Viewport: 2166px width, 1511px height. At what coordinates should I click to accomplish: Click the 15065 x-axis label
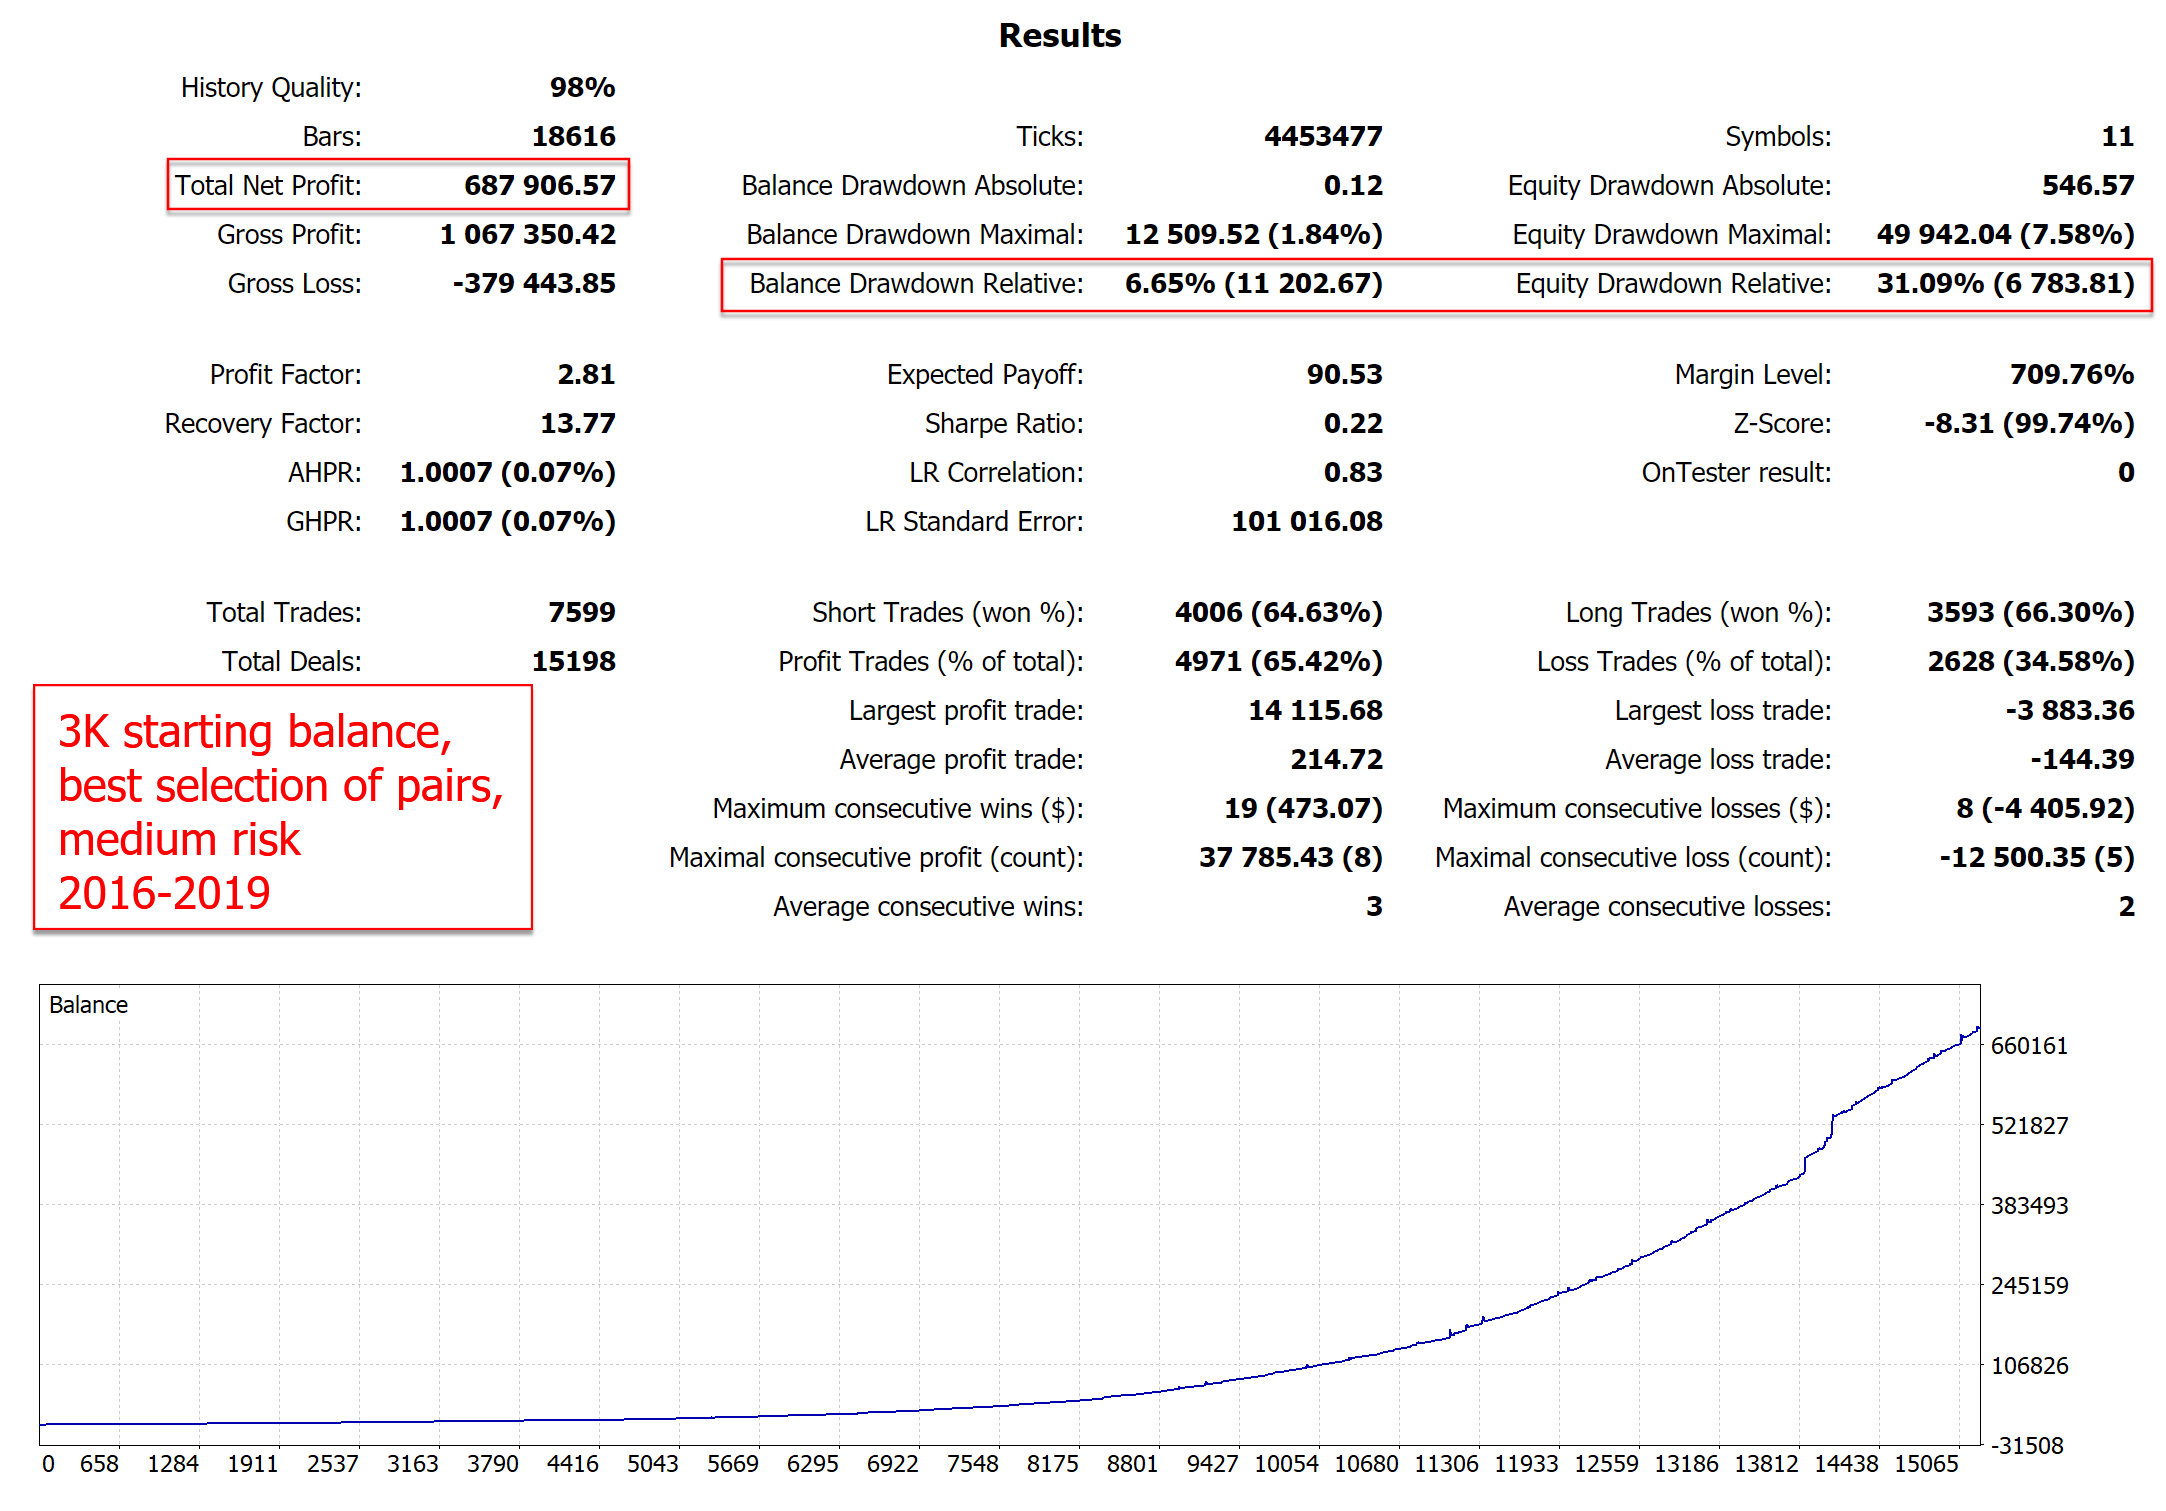[1925, 1464]
